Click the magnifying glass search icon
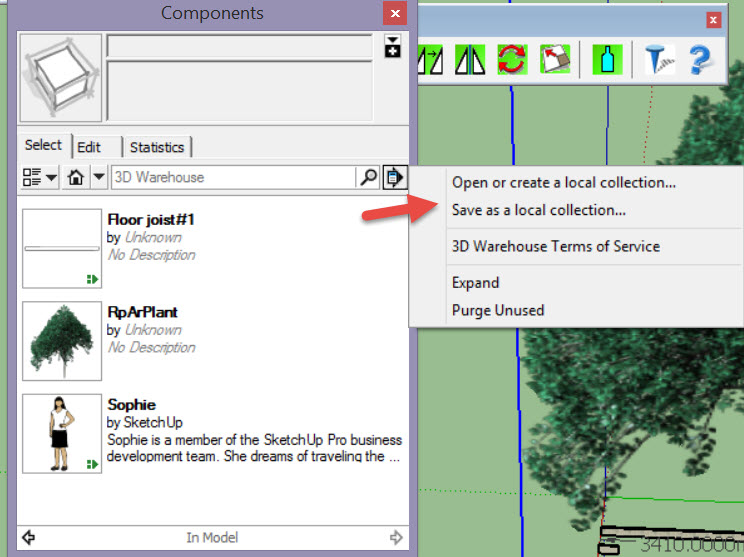This screenshot has width=744, height=557. tap(369, 177)
